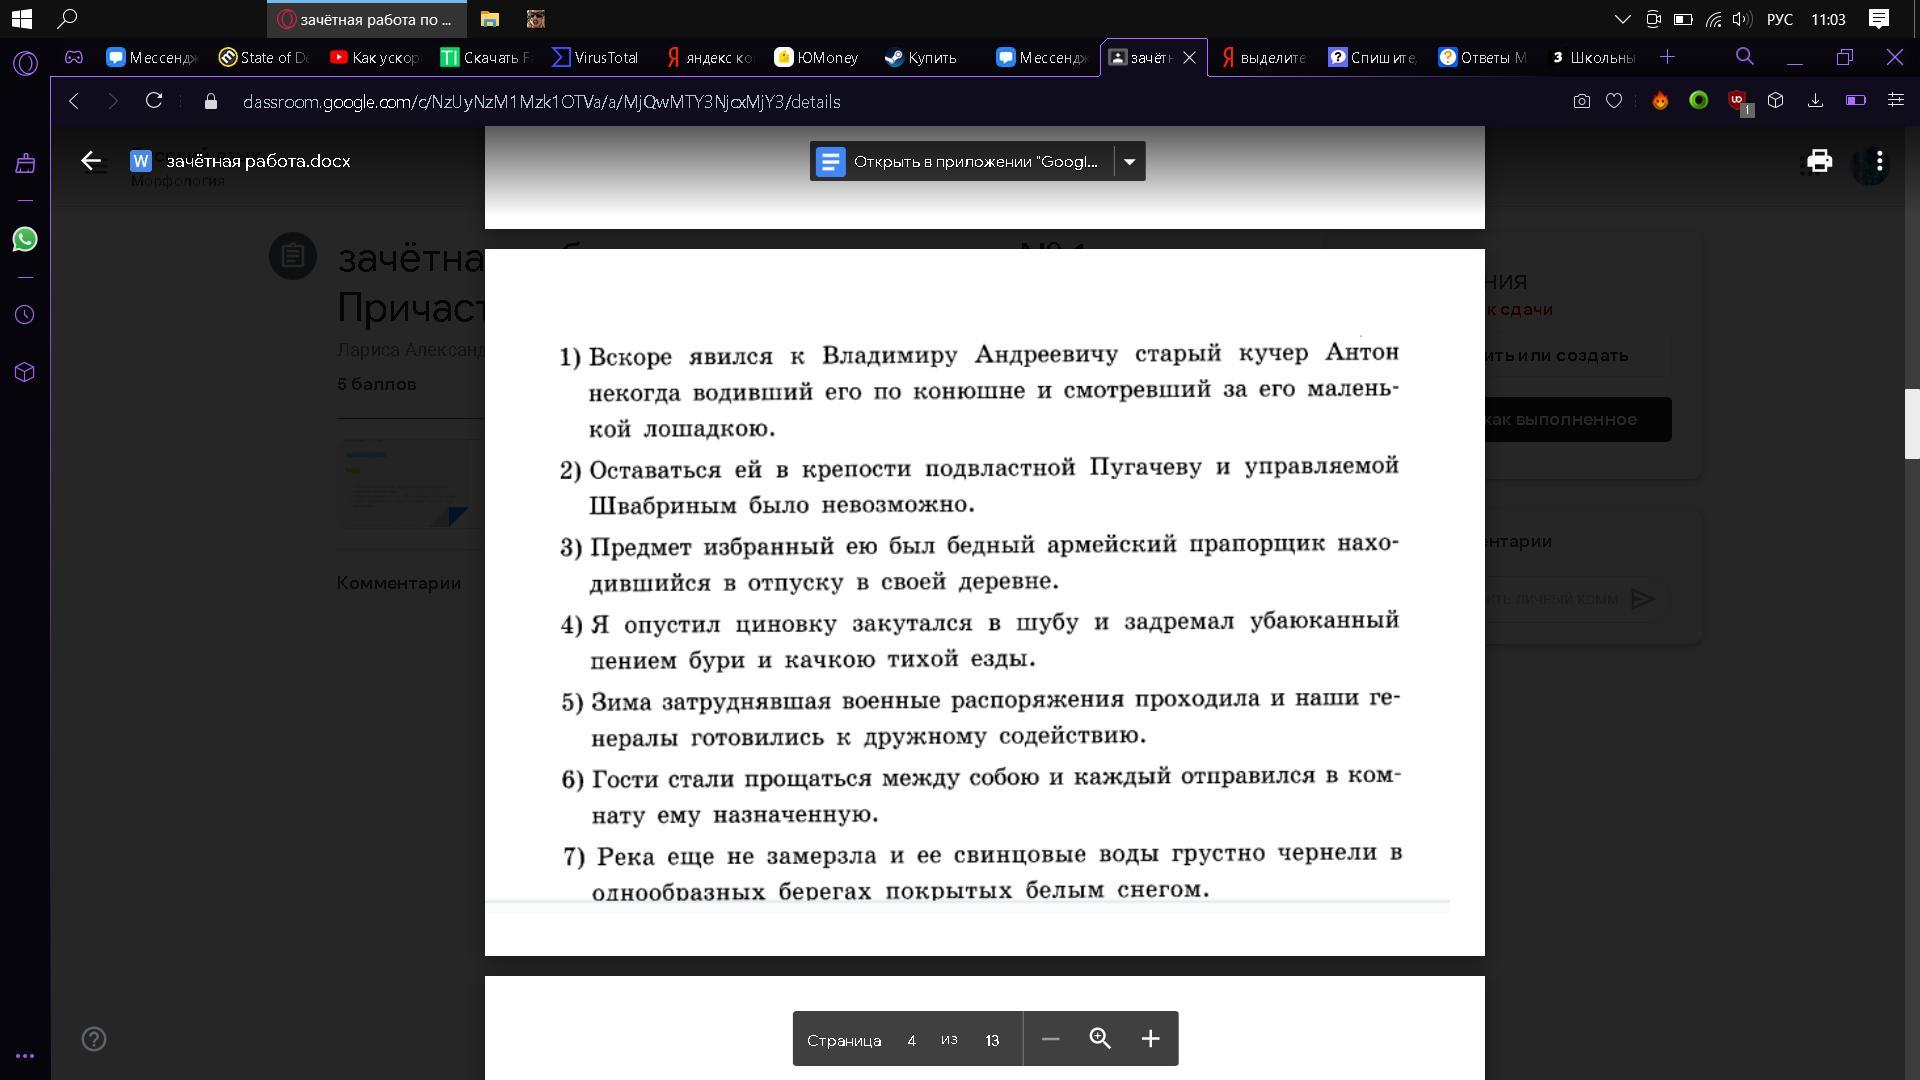Click Открыть в приложении Google button

pyautogui.click(x=962, y=162)
